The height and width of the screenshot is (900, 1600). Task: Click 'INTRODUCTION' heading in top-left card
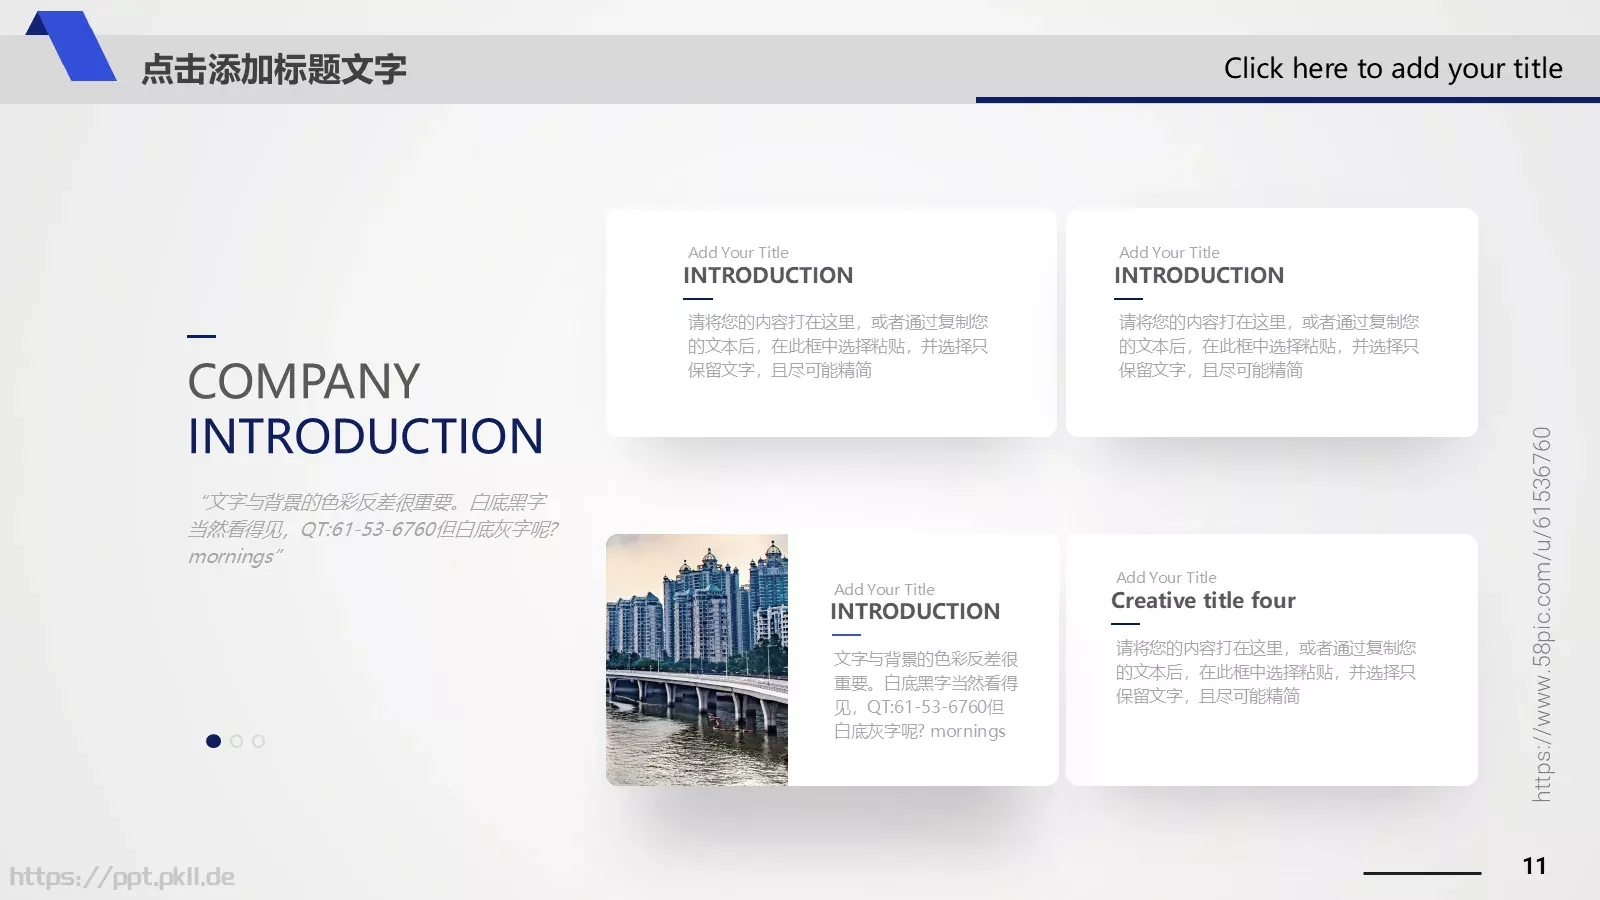click(x=768, y=275)
